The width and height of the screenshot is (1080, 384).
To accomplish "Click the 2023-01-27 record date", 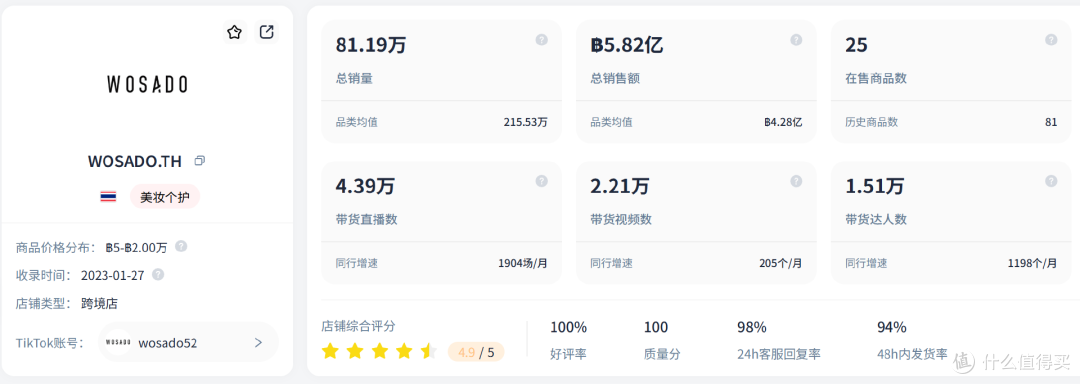I will [112, 275].
